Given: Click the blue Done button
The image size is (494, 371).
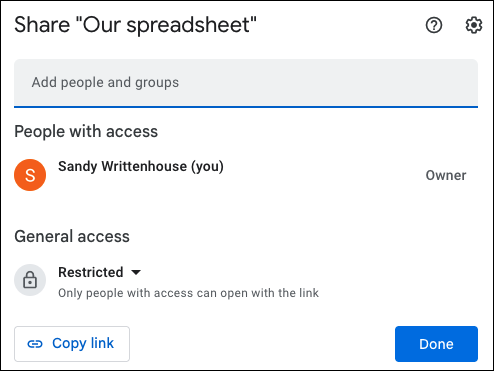Looking at the screenshot, I should (436, 344).
